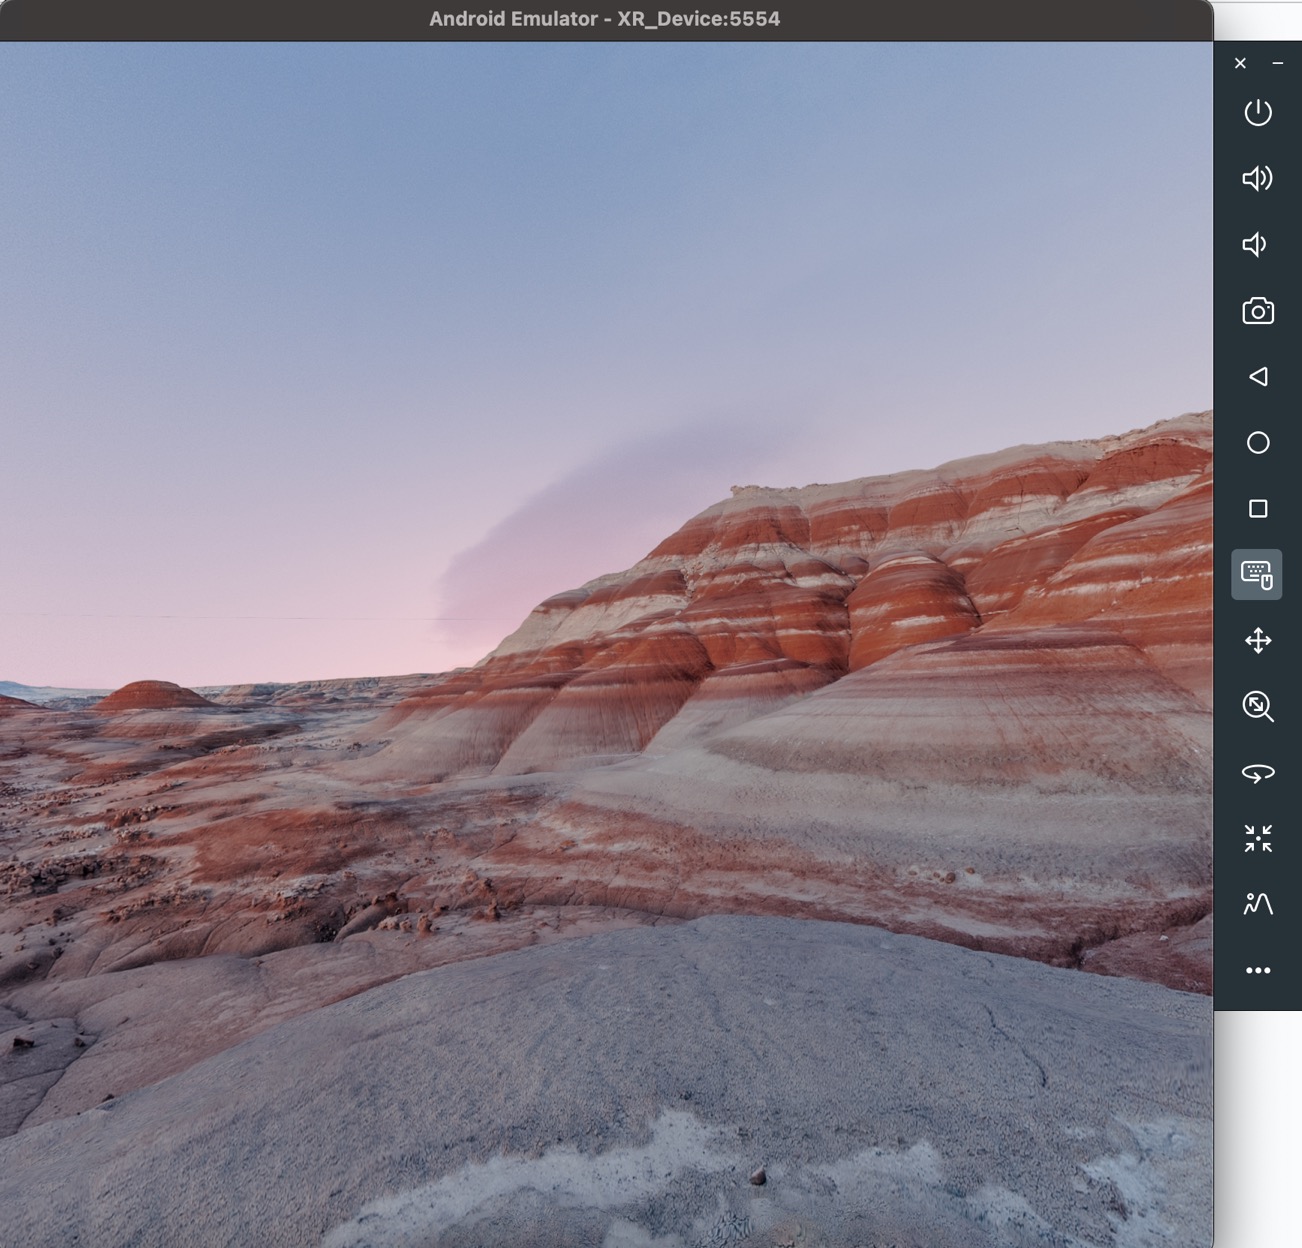Reset the view with the inward arrows icon
This screenshot has height=1248, width=1302.
(x=1257, y=838)
